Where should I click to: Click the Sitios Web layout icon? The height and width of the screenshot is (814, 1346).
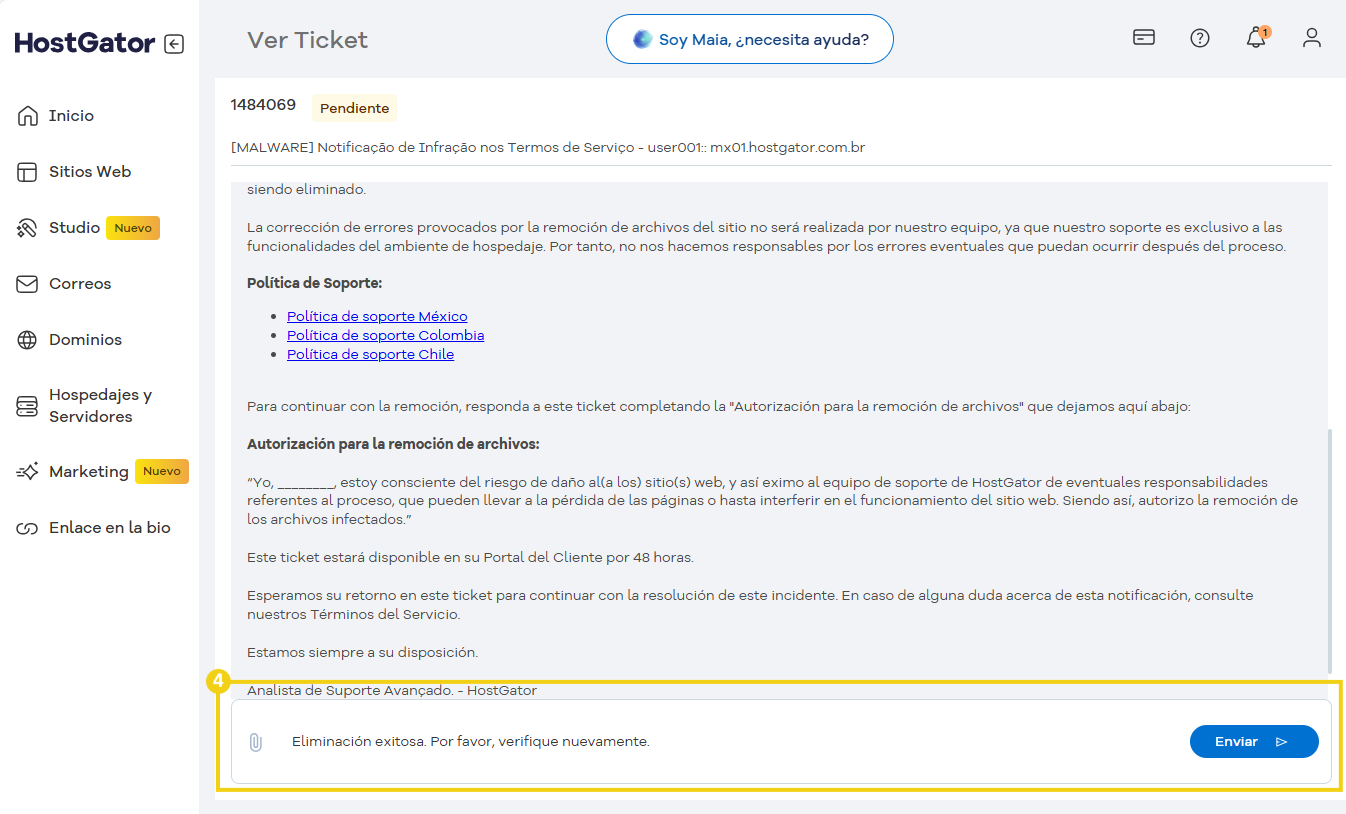pyautogui.click(x=27, y=172)
